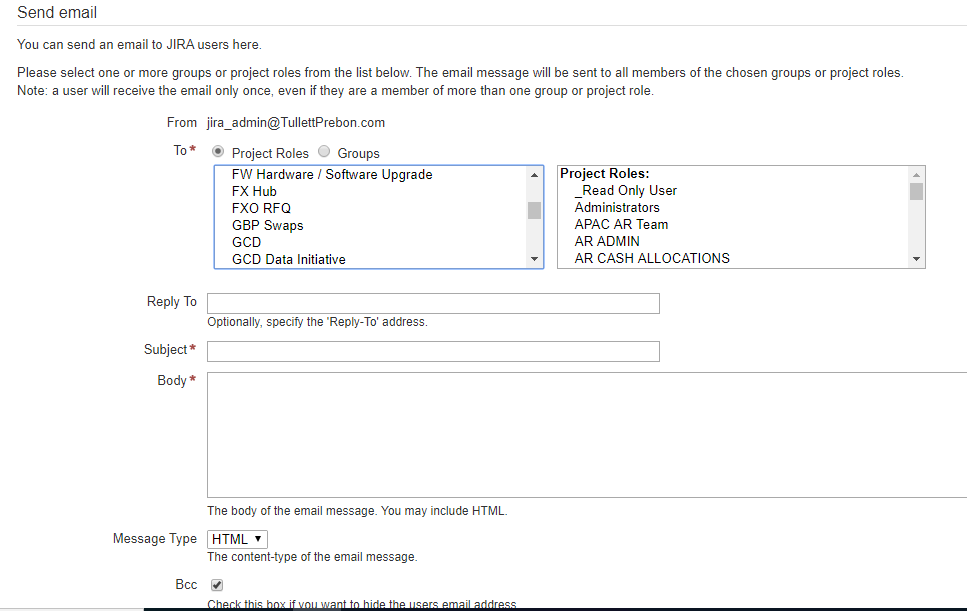Select 'GBP Swaps' in the projects list

pos(269,225)
